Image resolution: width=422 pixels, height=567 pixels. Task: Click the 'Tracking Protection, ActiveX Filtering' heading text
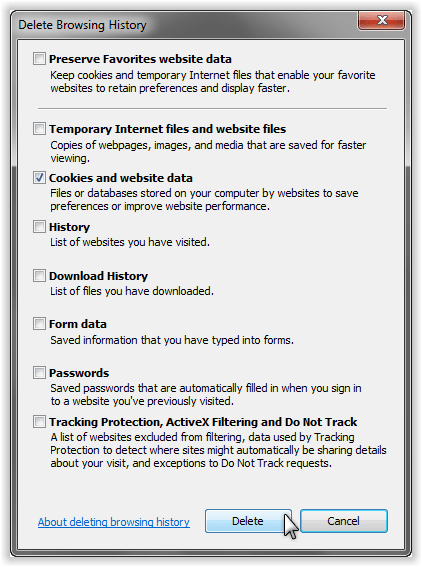coord(203,422)
